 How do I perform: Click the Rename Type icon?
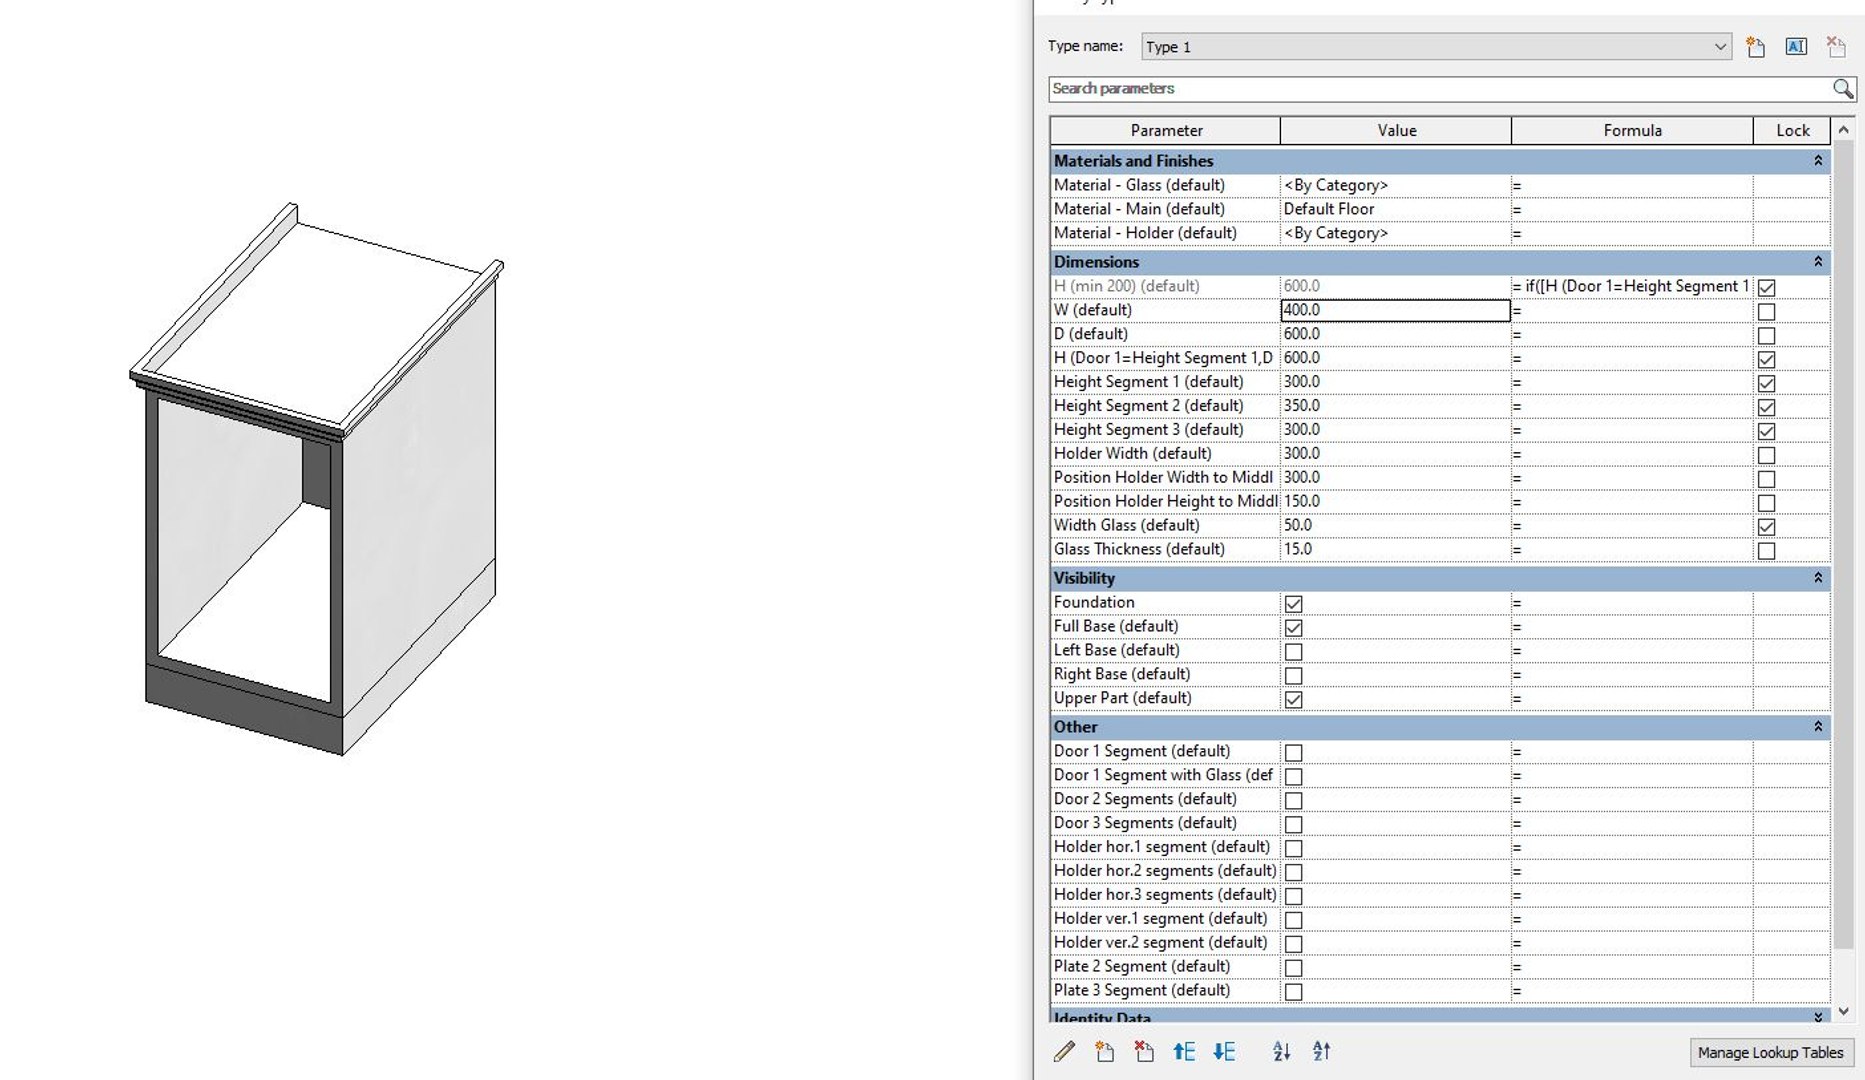[1796, 47]
